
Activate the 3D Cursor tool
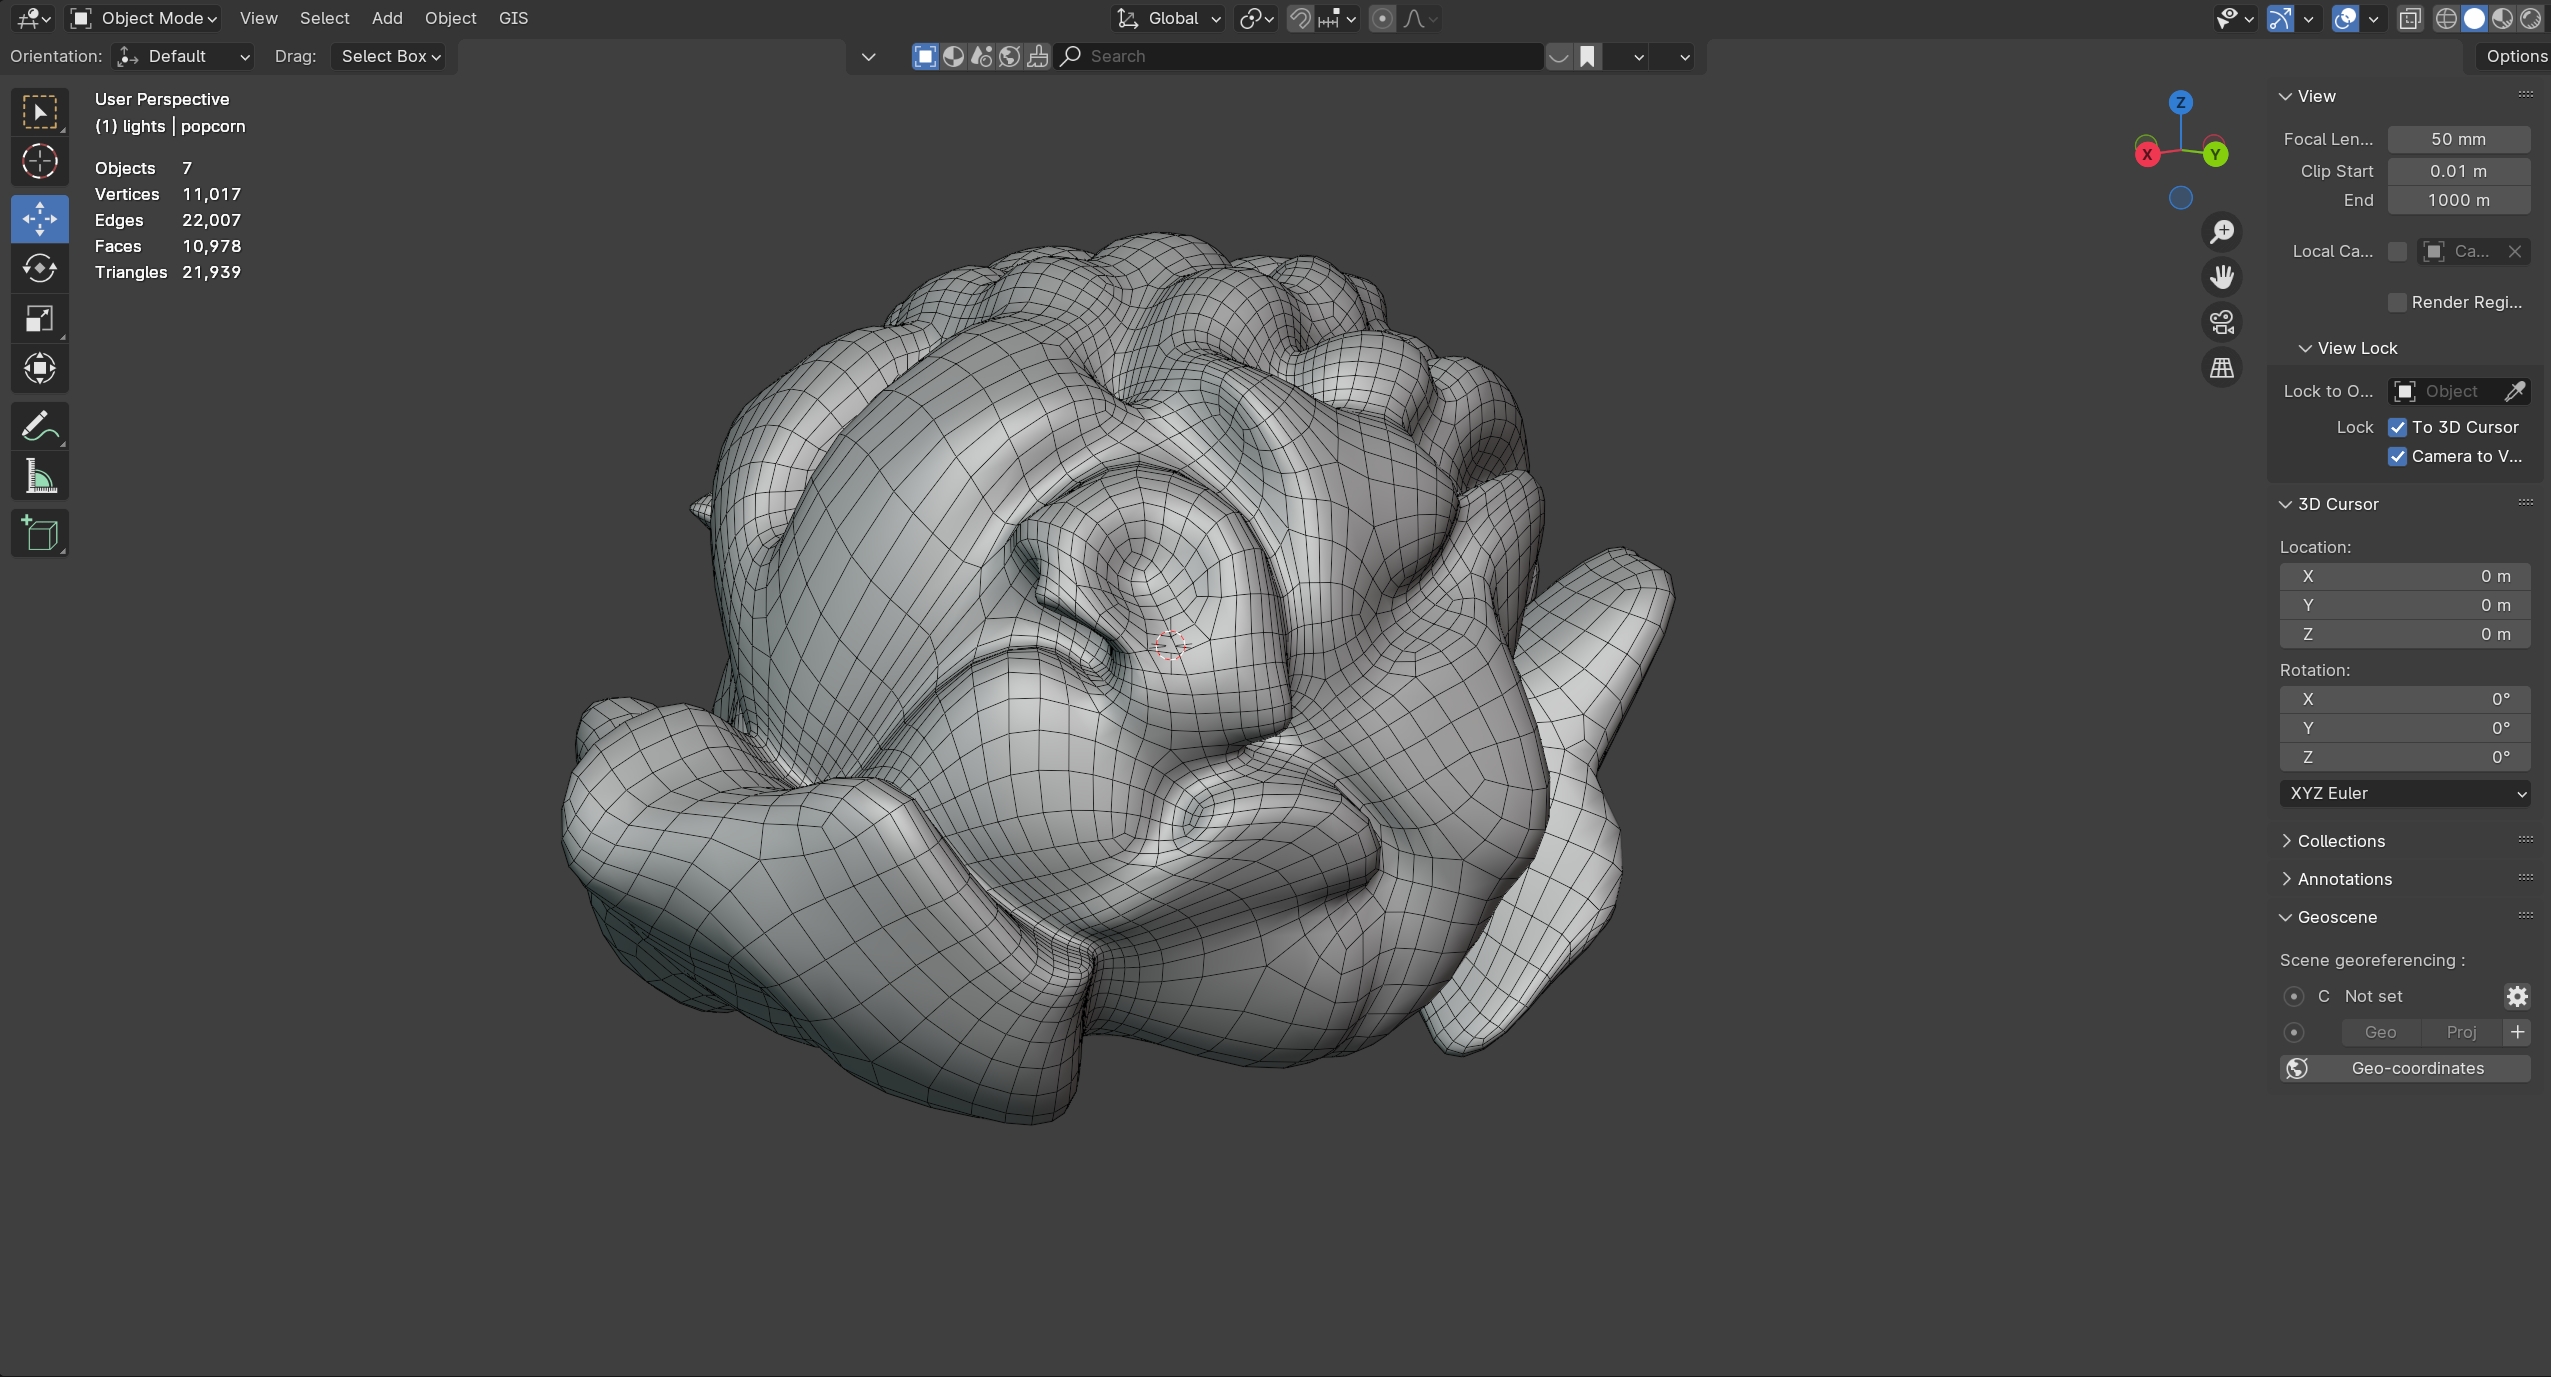(39, 161)
